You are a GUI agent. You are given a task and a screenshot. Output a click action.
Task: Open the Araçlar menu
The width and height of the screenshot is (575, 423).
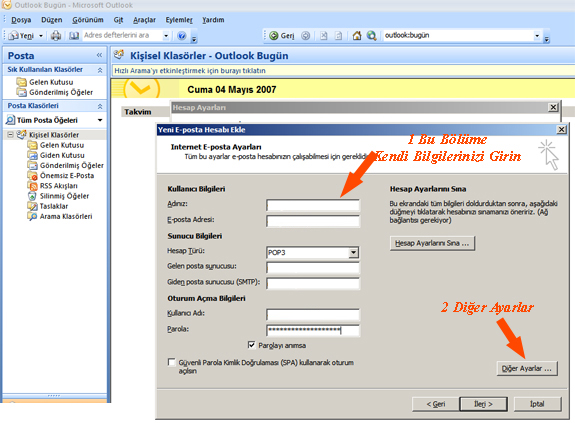click(x=144, y=20)
